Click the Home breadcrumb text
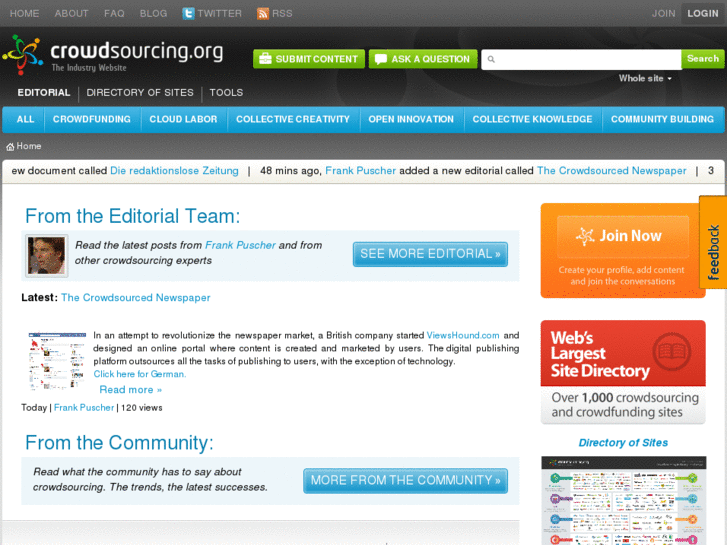 point(29,146)
